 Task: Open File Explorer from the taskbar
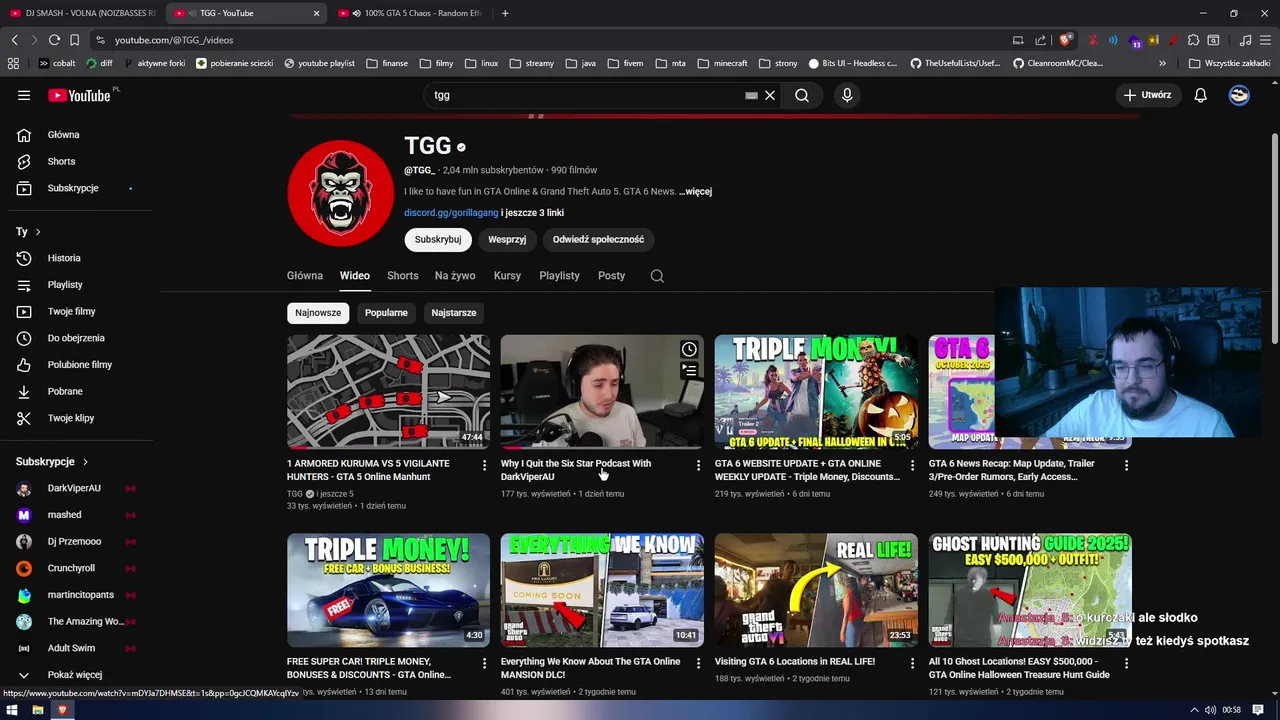click(x=37, y=710)
